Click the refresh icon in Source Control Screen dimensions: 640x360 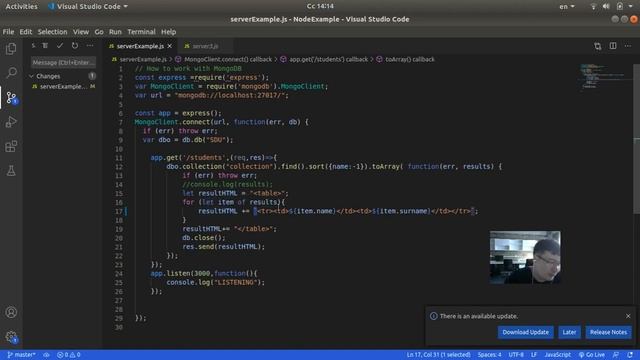tap(75, 46)
